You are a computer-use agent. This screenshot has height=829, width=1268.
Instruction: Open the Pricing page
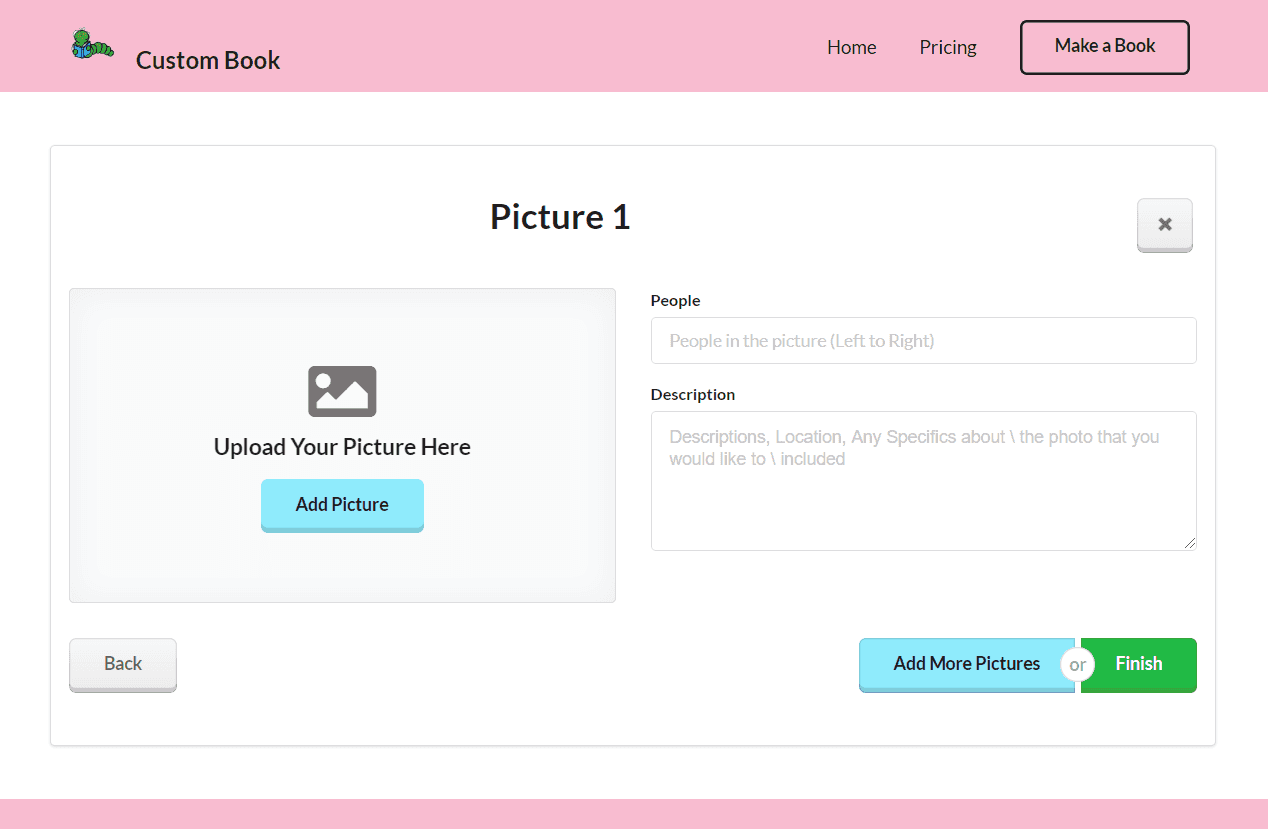tap(947, 47)
